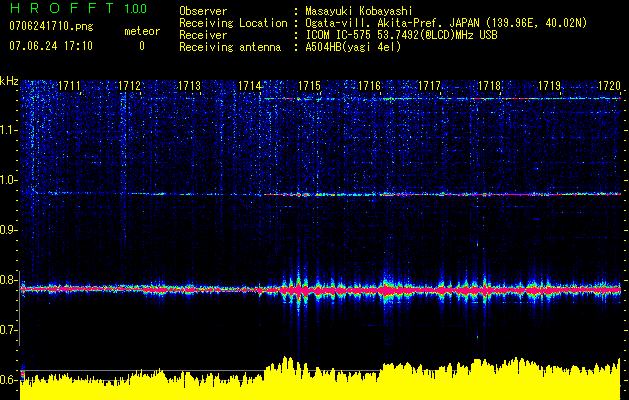This screenshot has height=400, width=629.
Task: Click the kHz axis unit label
Action: [x=9, y=80]
